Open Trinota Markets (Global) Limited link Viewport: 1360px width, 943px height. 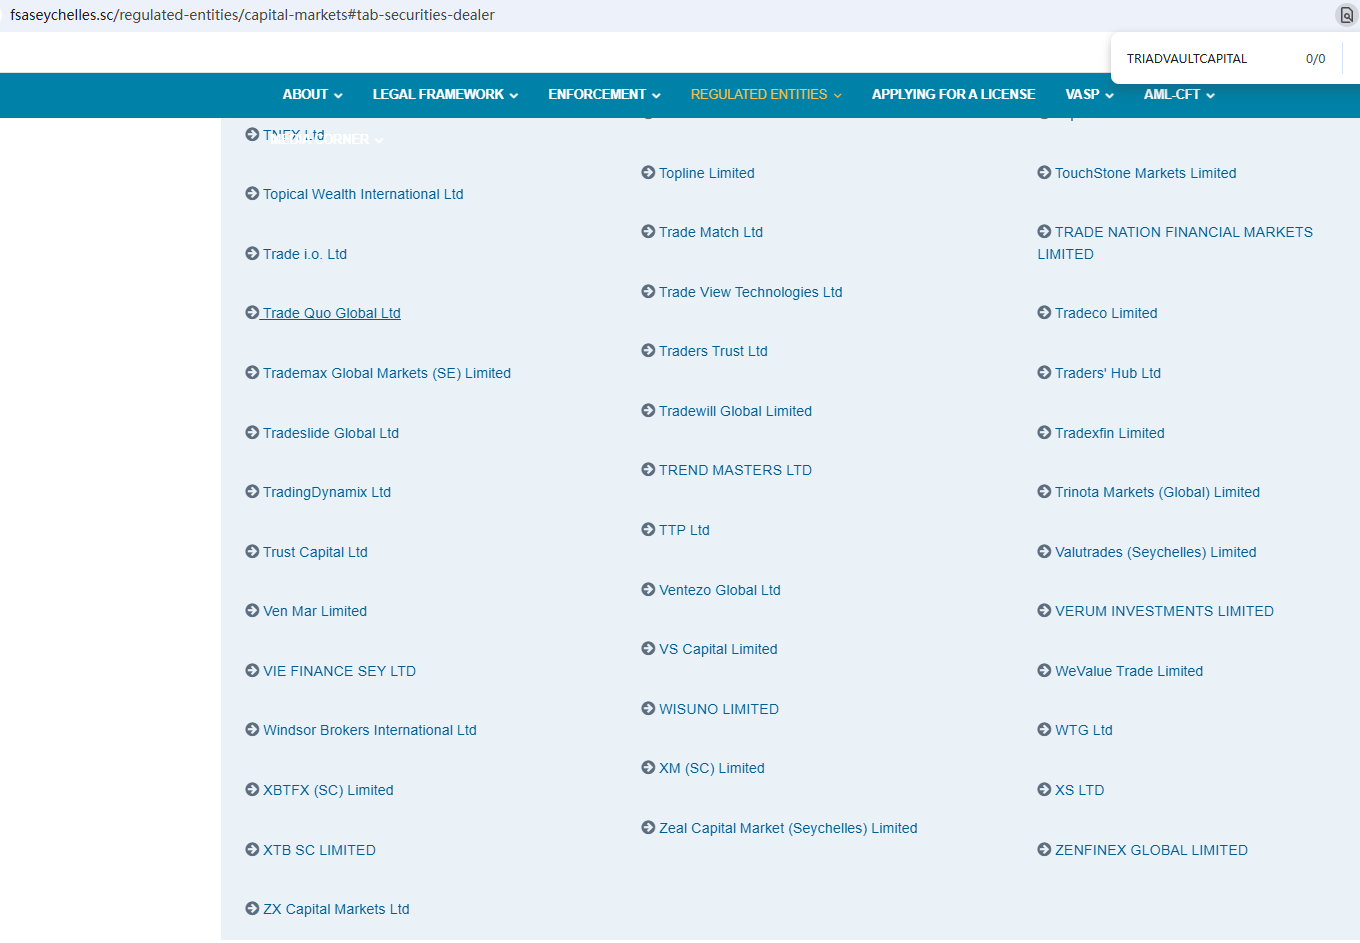(1157, 492)
